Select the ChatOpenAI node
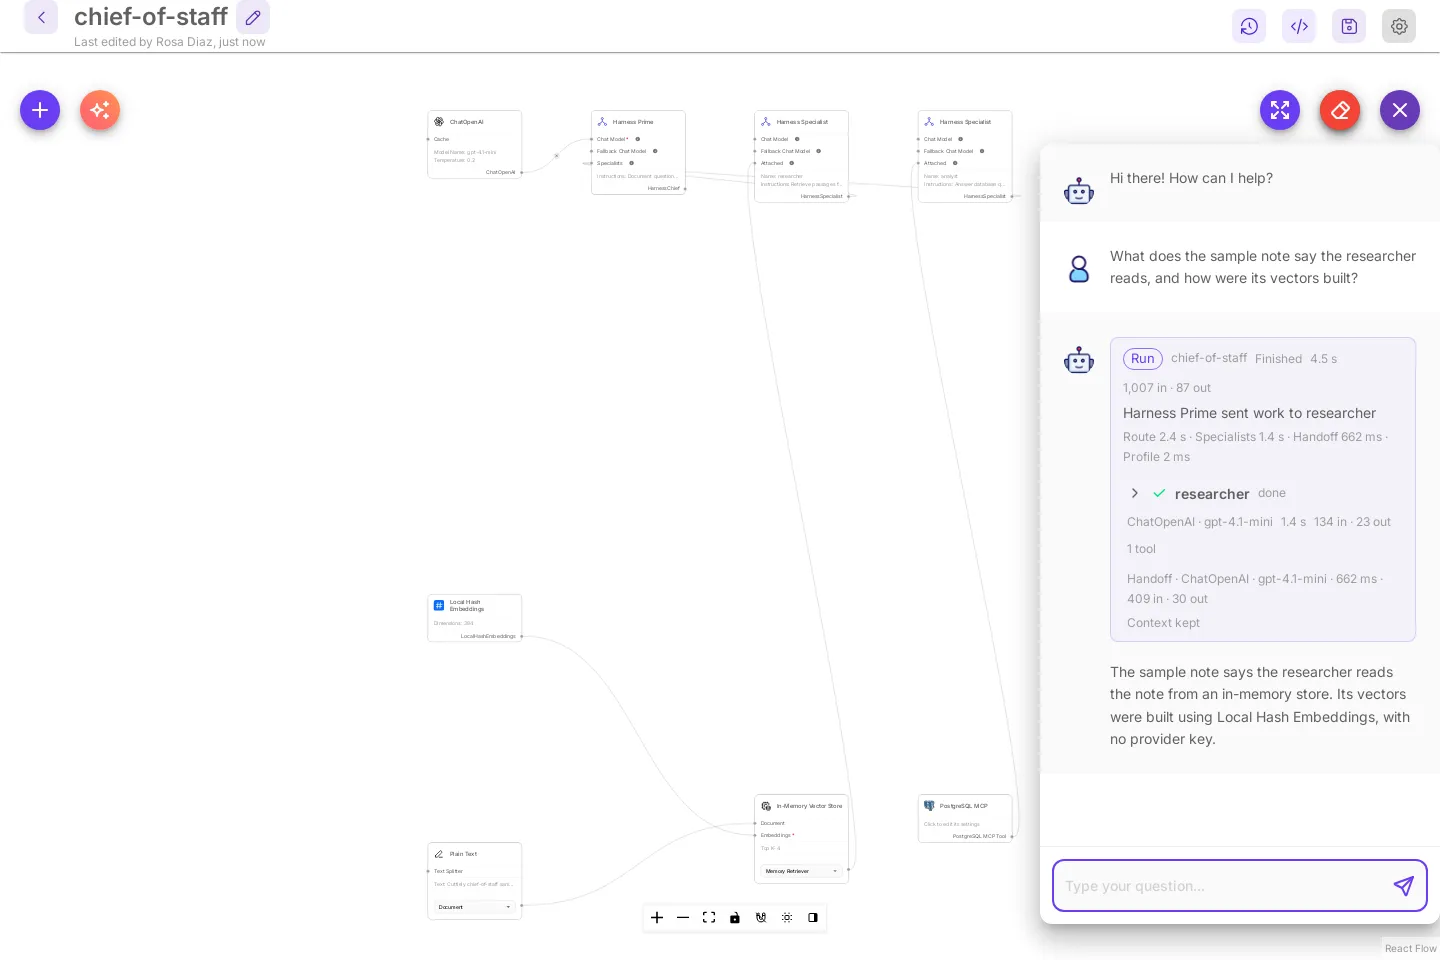 tap(475, 145)
